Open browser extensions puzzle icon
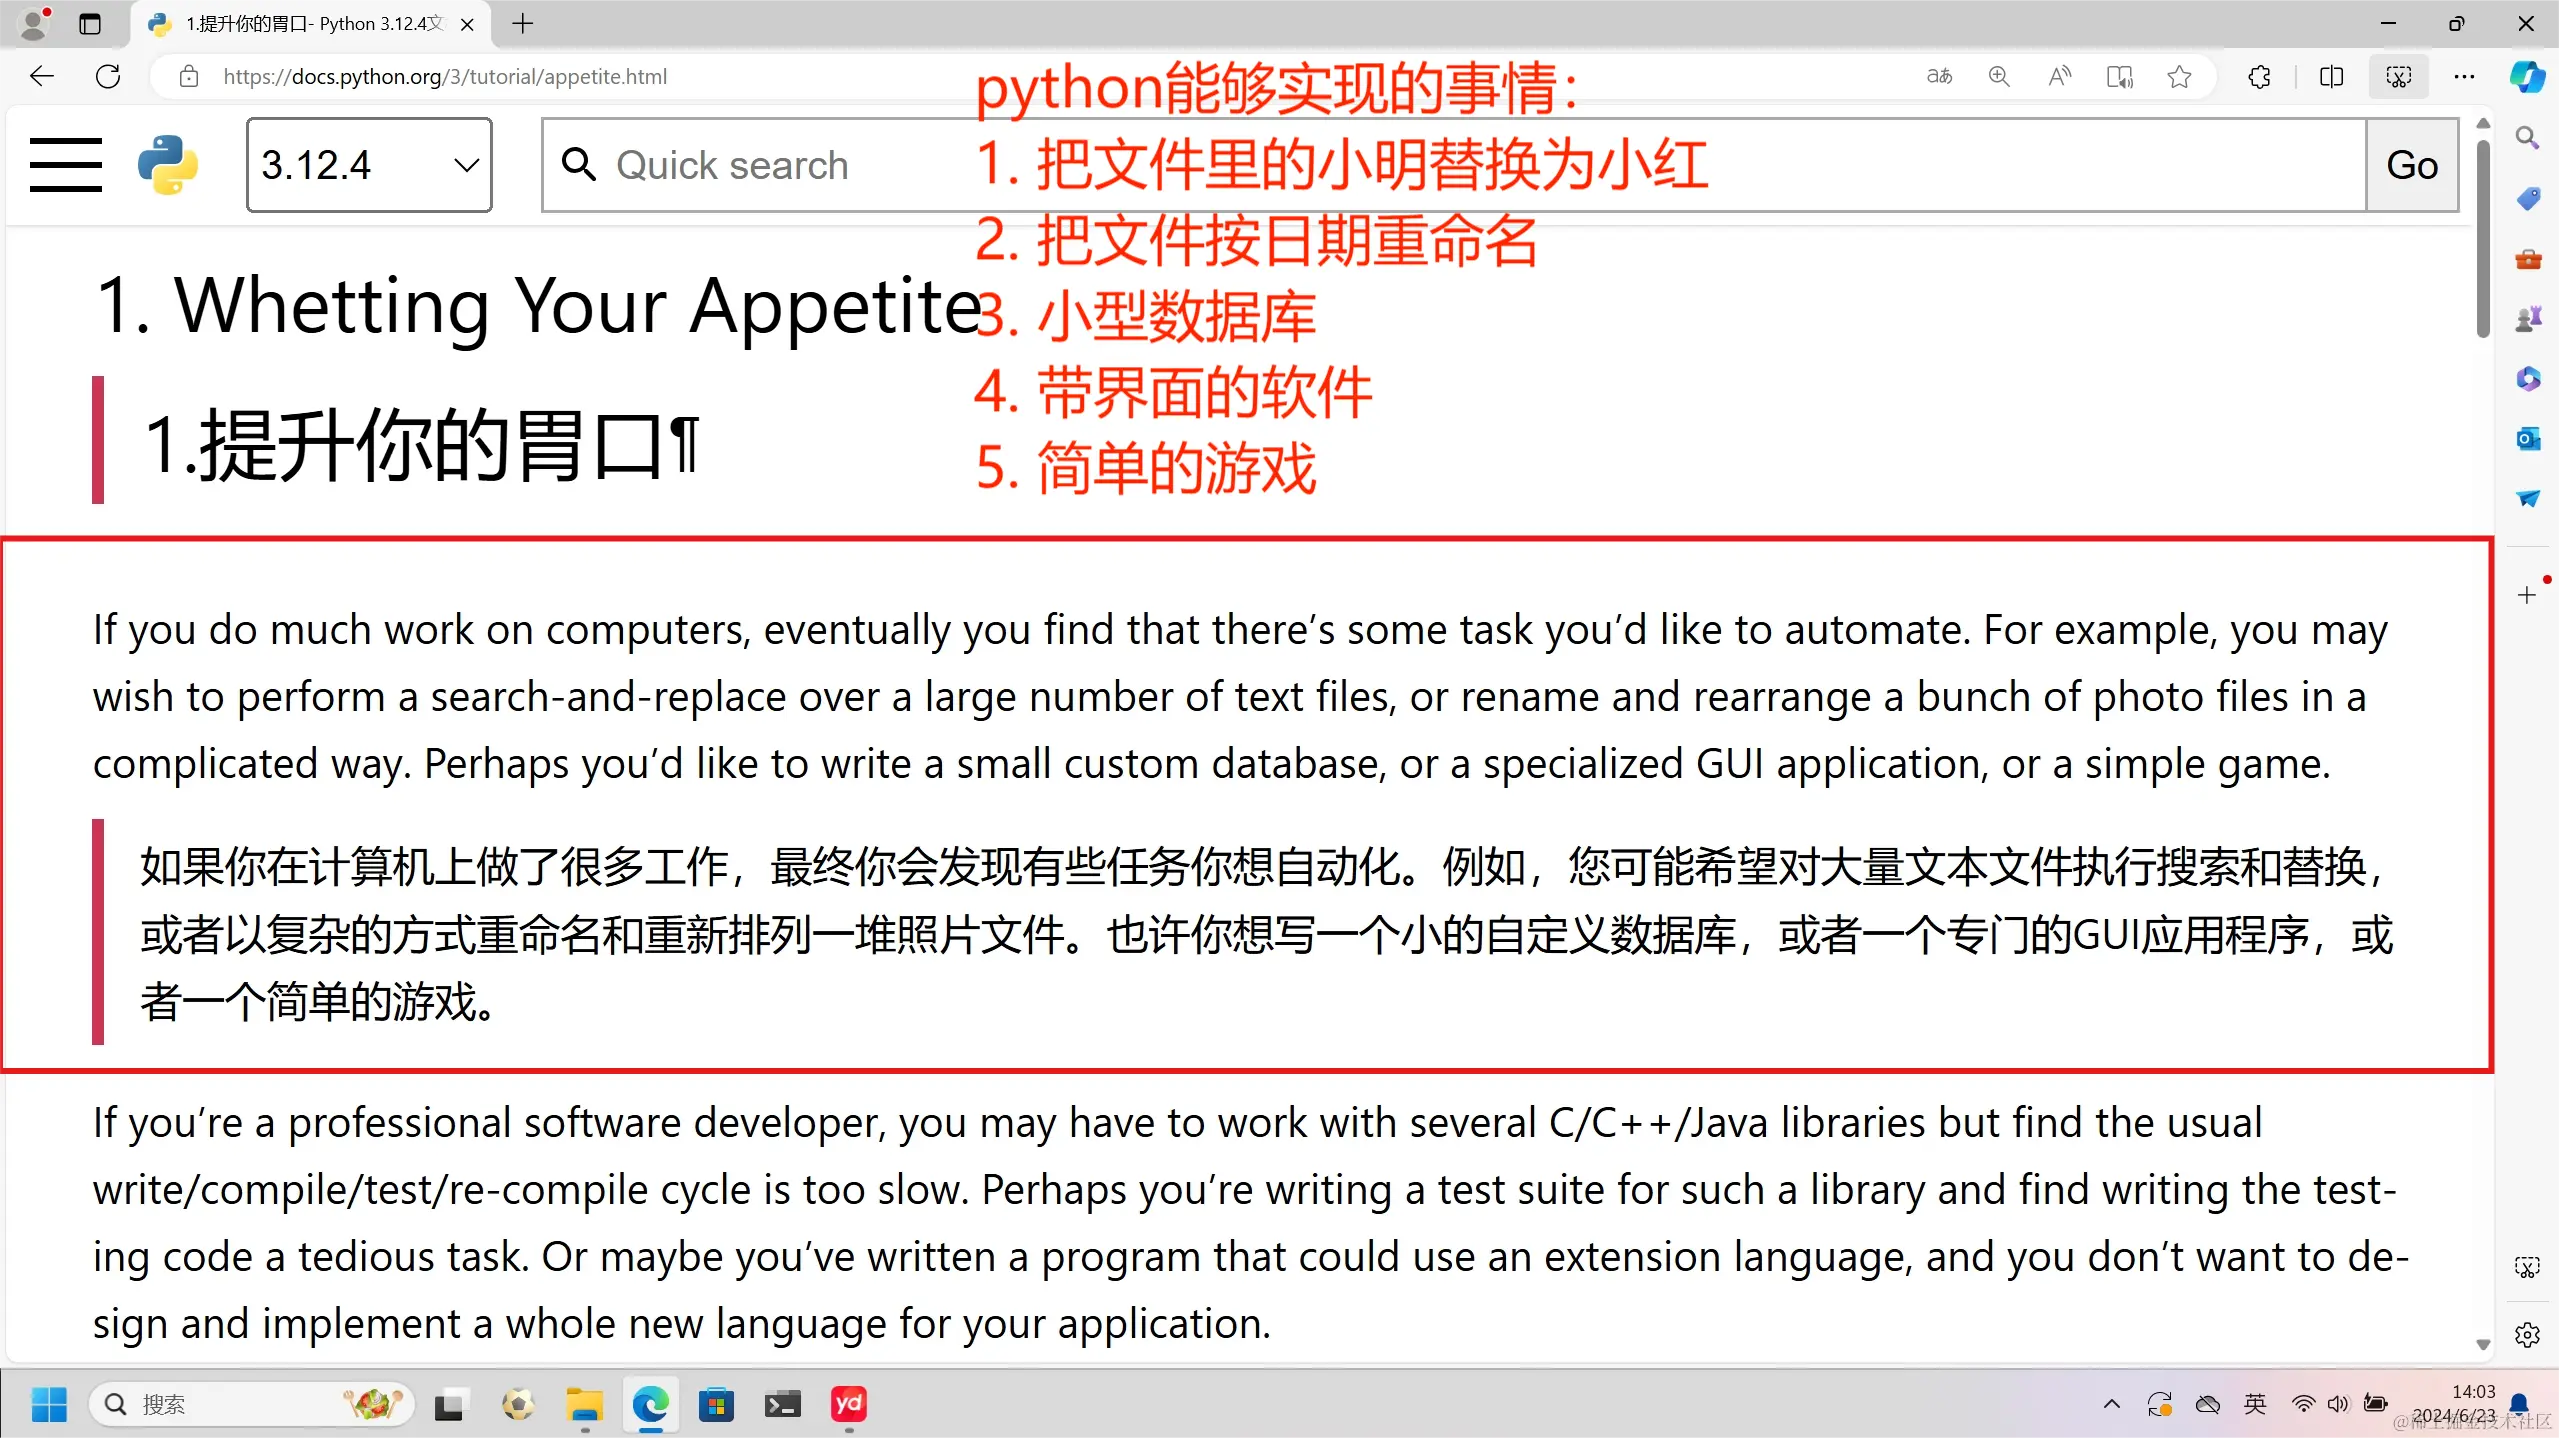 2259,76
